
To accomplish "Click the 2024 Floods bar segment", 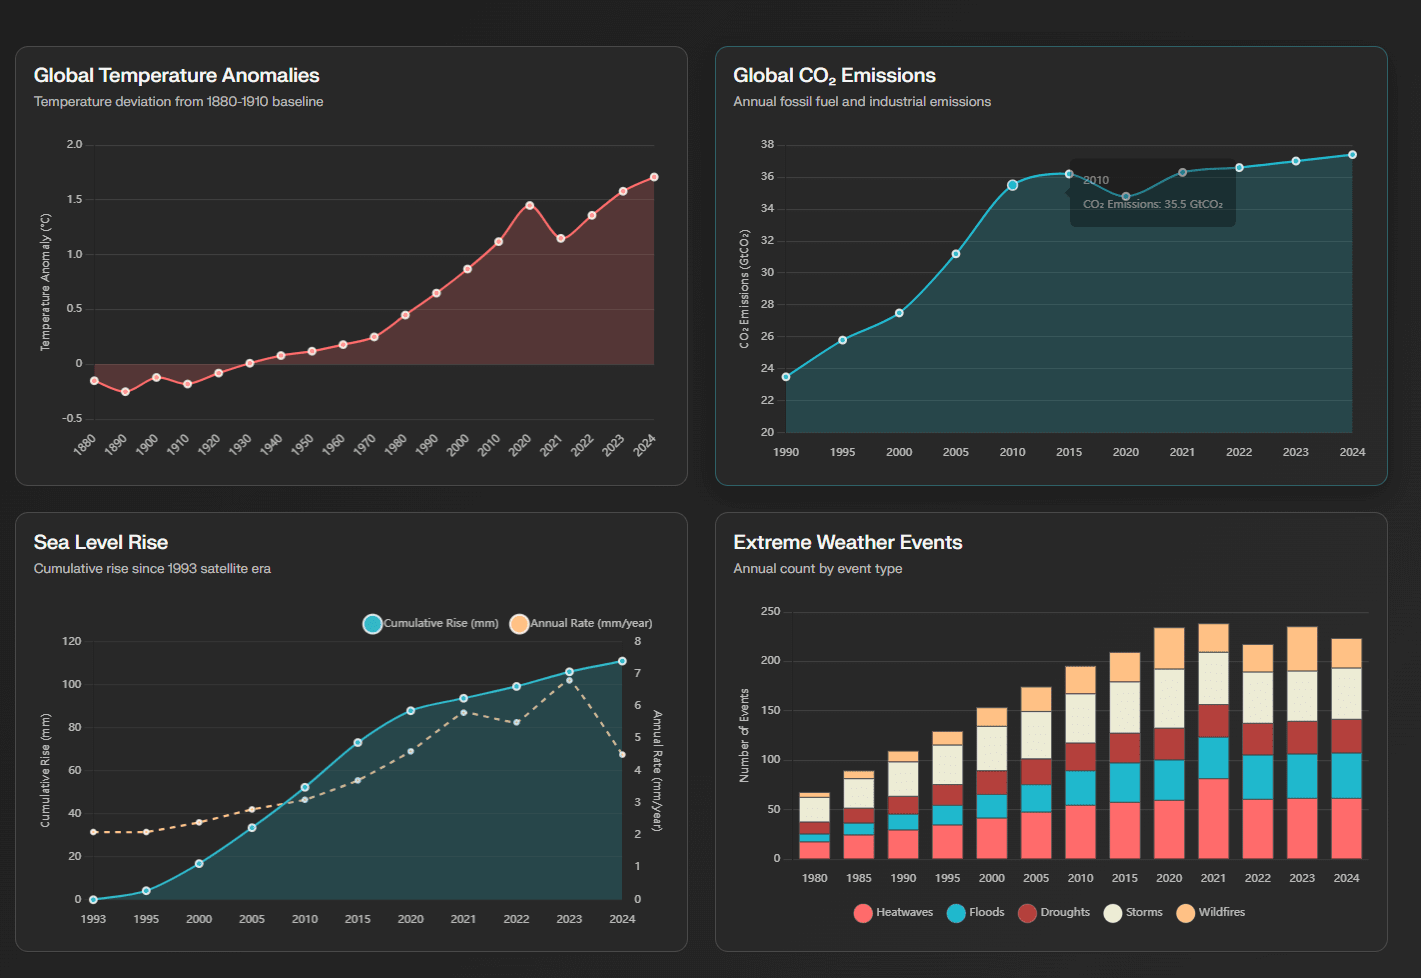I will (1346, 775).
